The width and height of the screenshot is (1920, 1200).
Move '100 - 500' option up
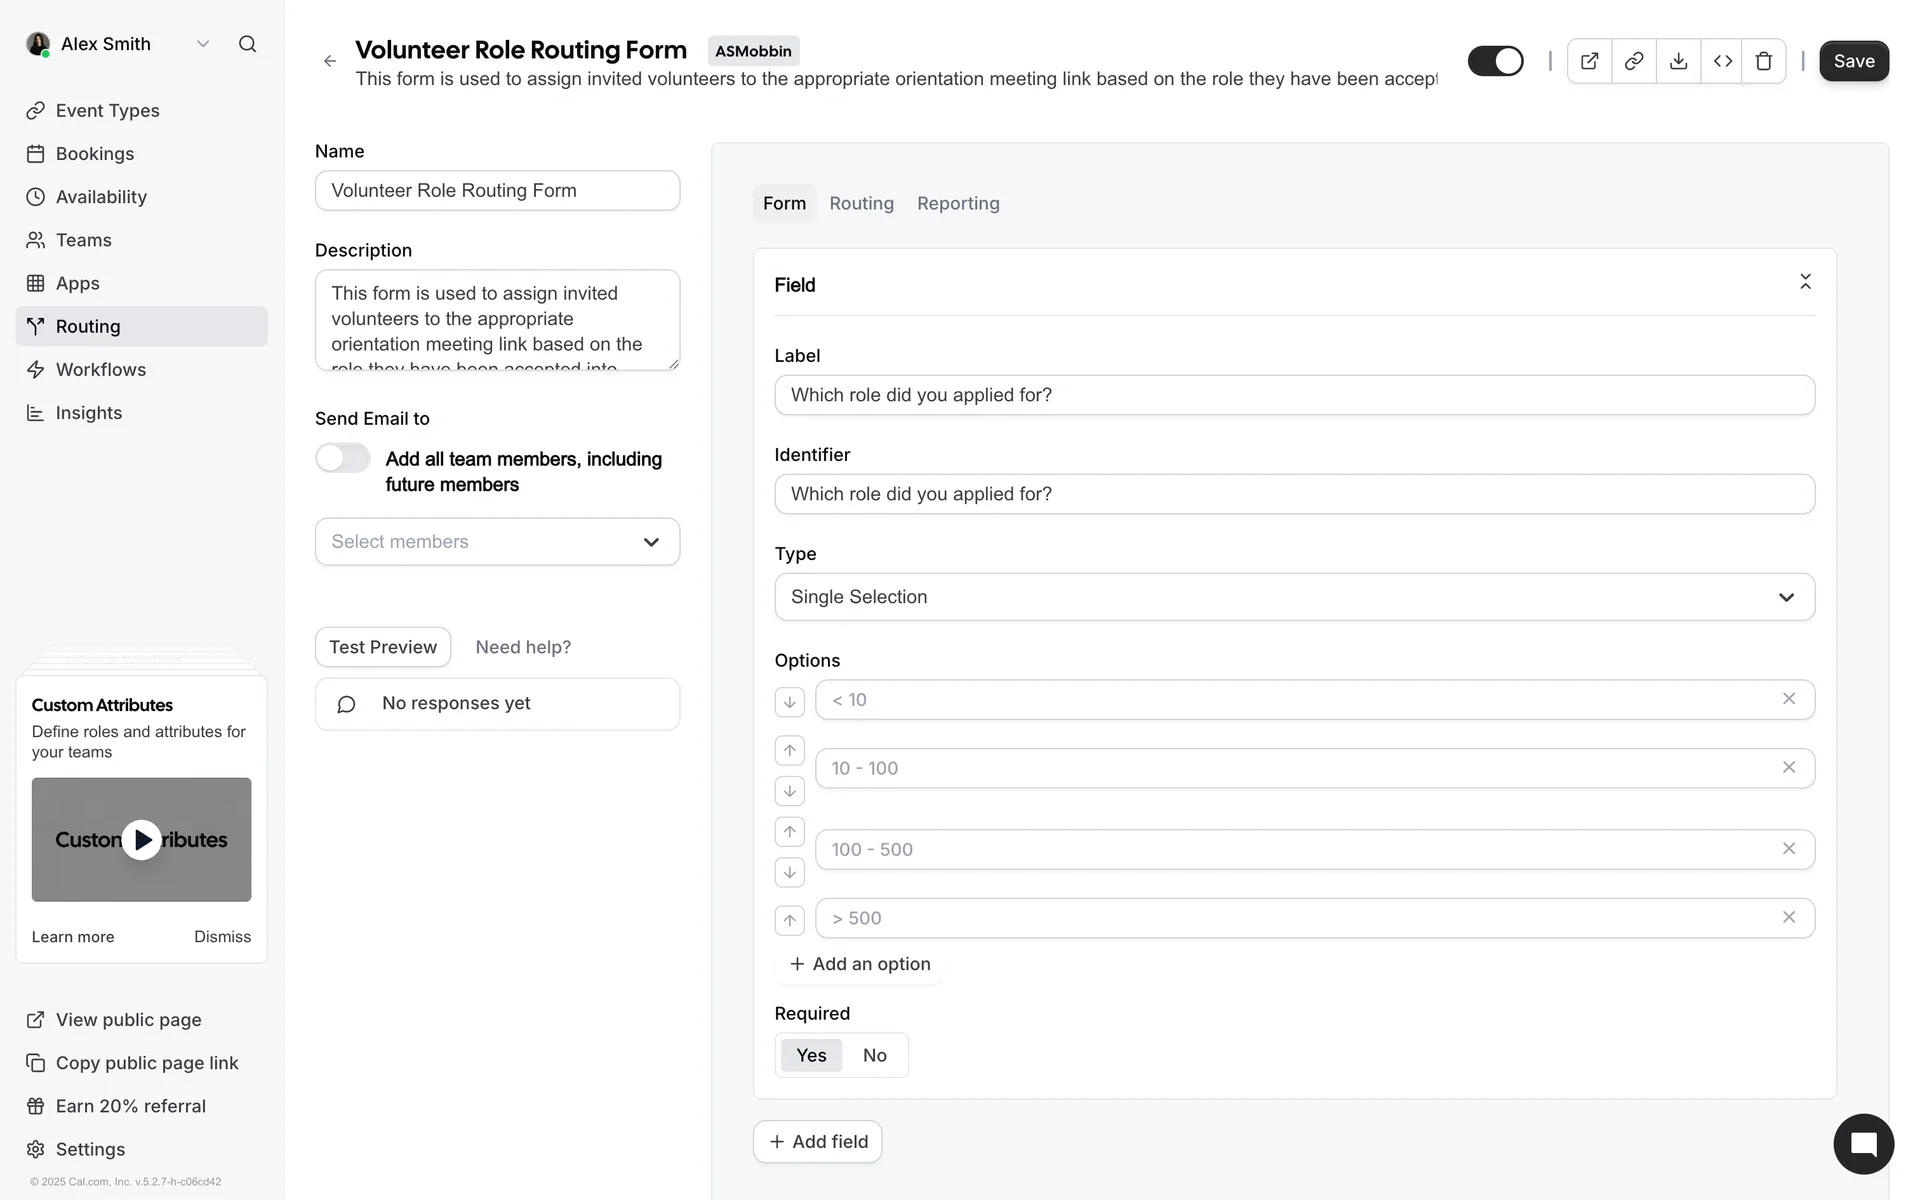(x=789, y=831)
